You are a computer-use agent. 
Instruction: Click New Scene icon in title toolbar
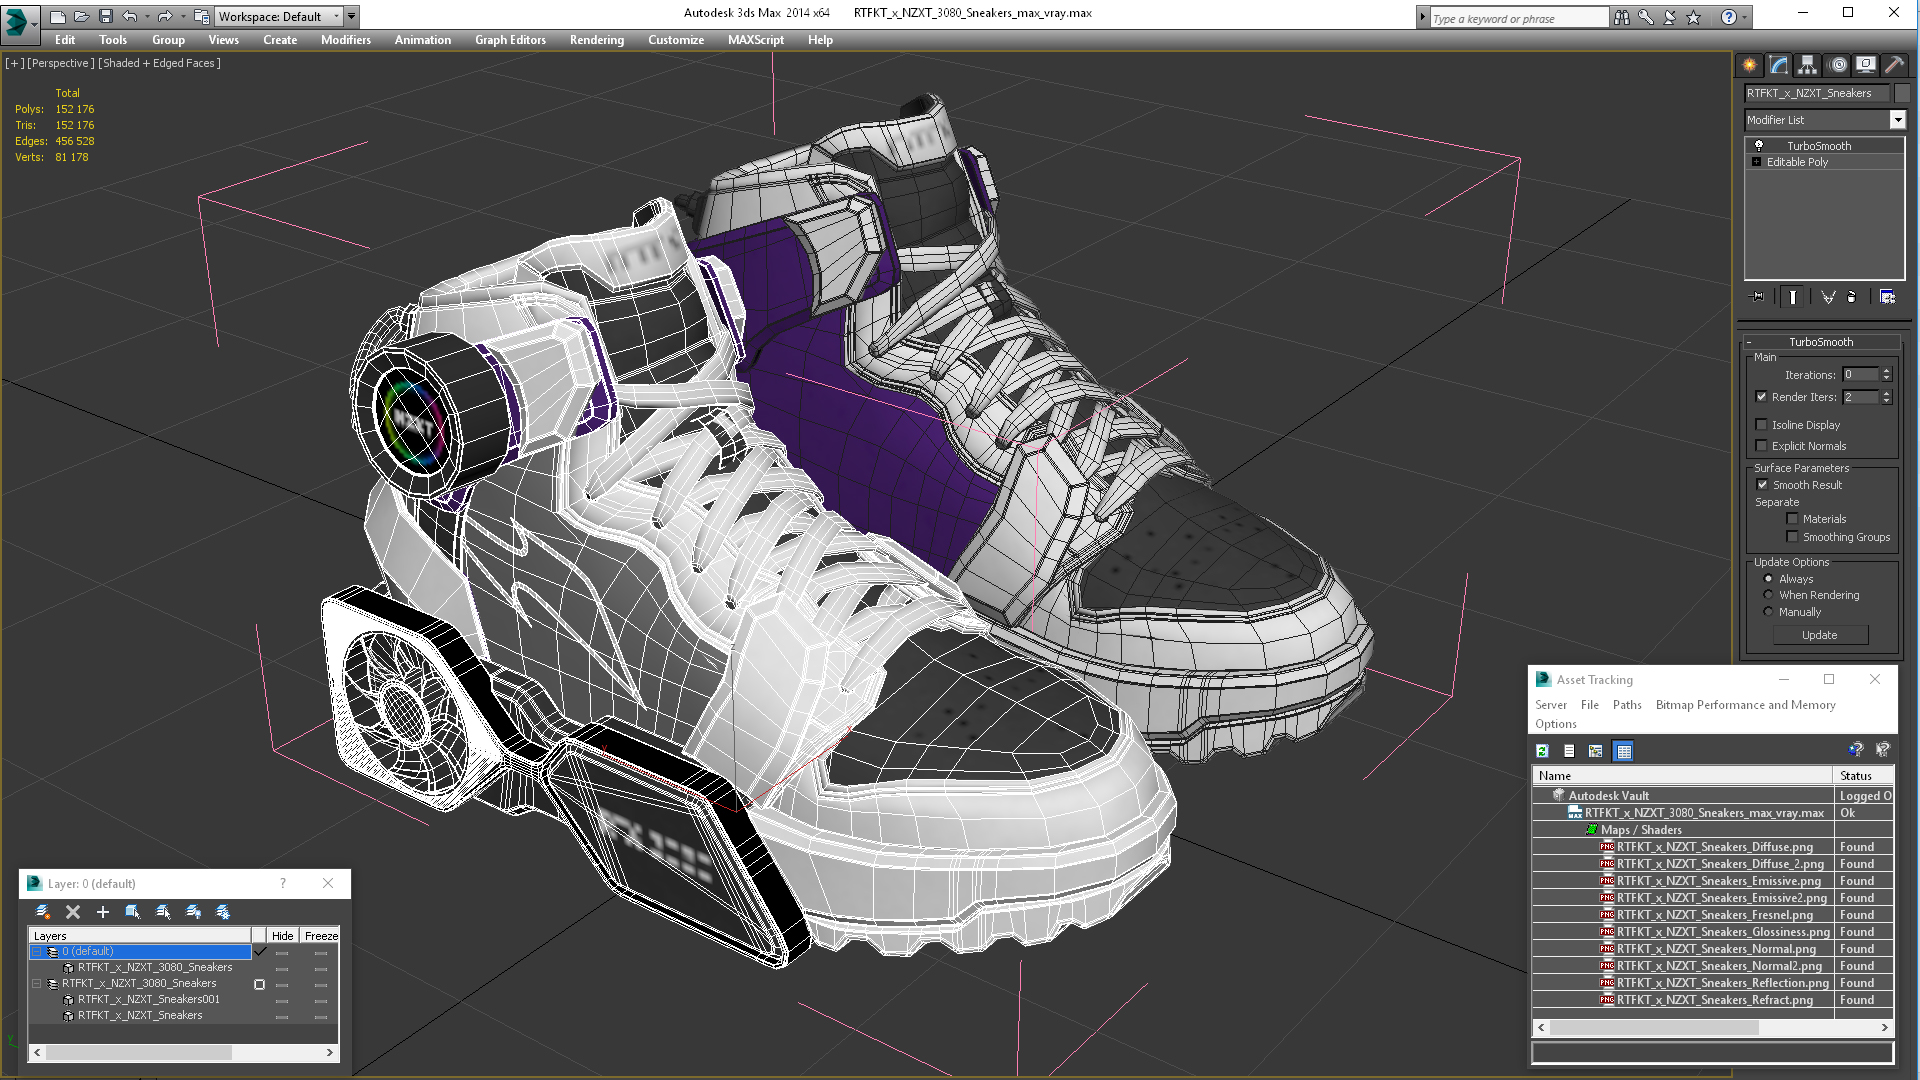point(58,16)
